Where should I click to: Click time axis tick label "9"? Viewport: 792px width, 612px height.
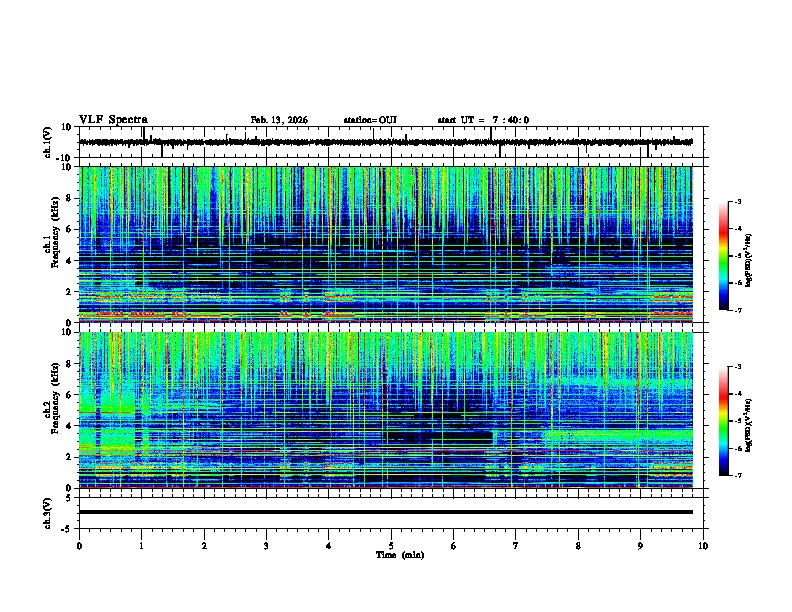coord(640,546)
